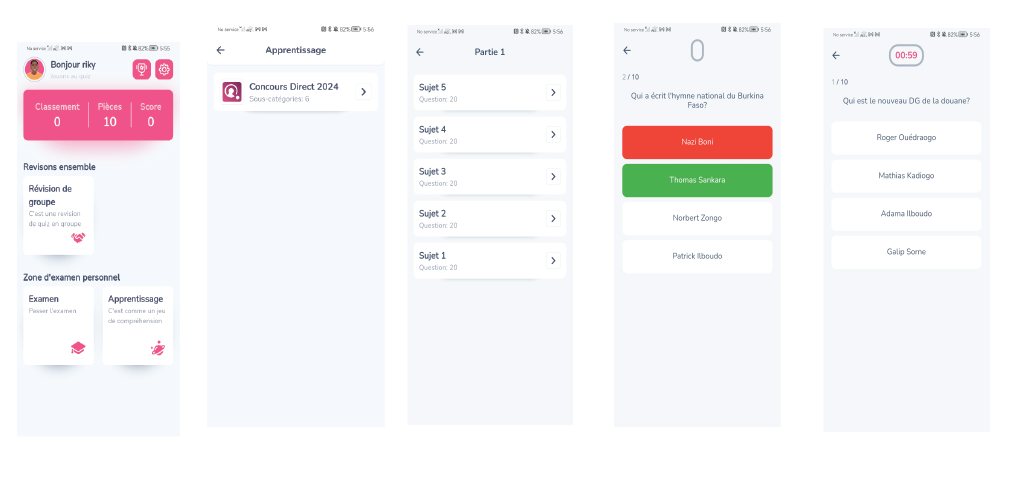Choose the Mathias Kadiogo answer
Image resolution: width=1024 pixels, height=500 pixels.
tap(906, 176)
